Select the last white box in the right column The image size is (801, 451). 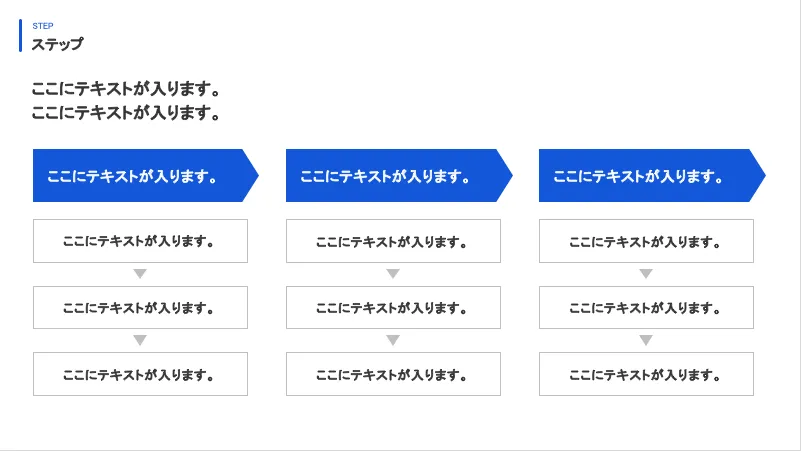[x=646, y=374]
